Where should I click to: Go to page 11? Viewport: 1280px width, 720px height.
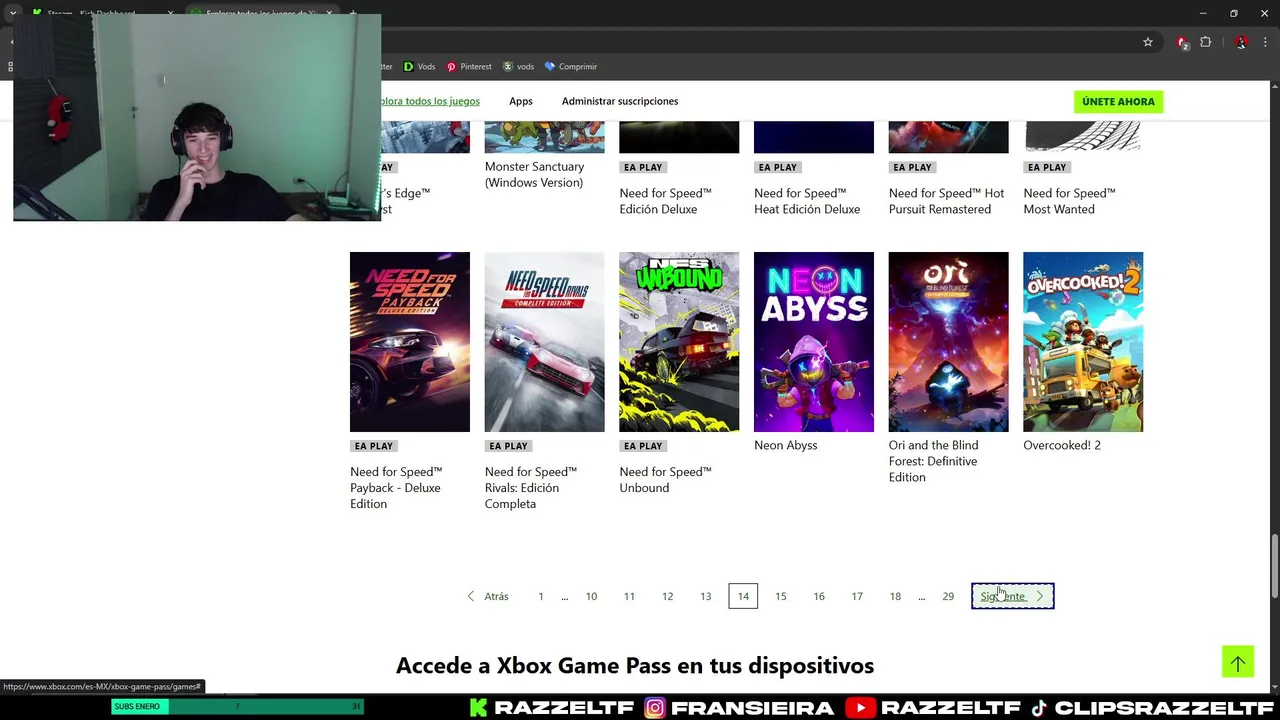[629, 596]
